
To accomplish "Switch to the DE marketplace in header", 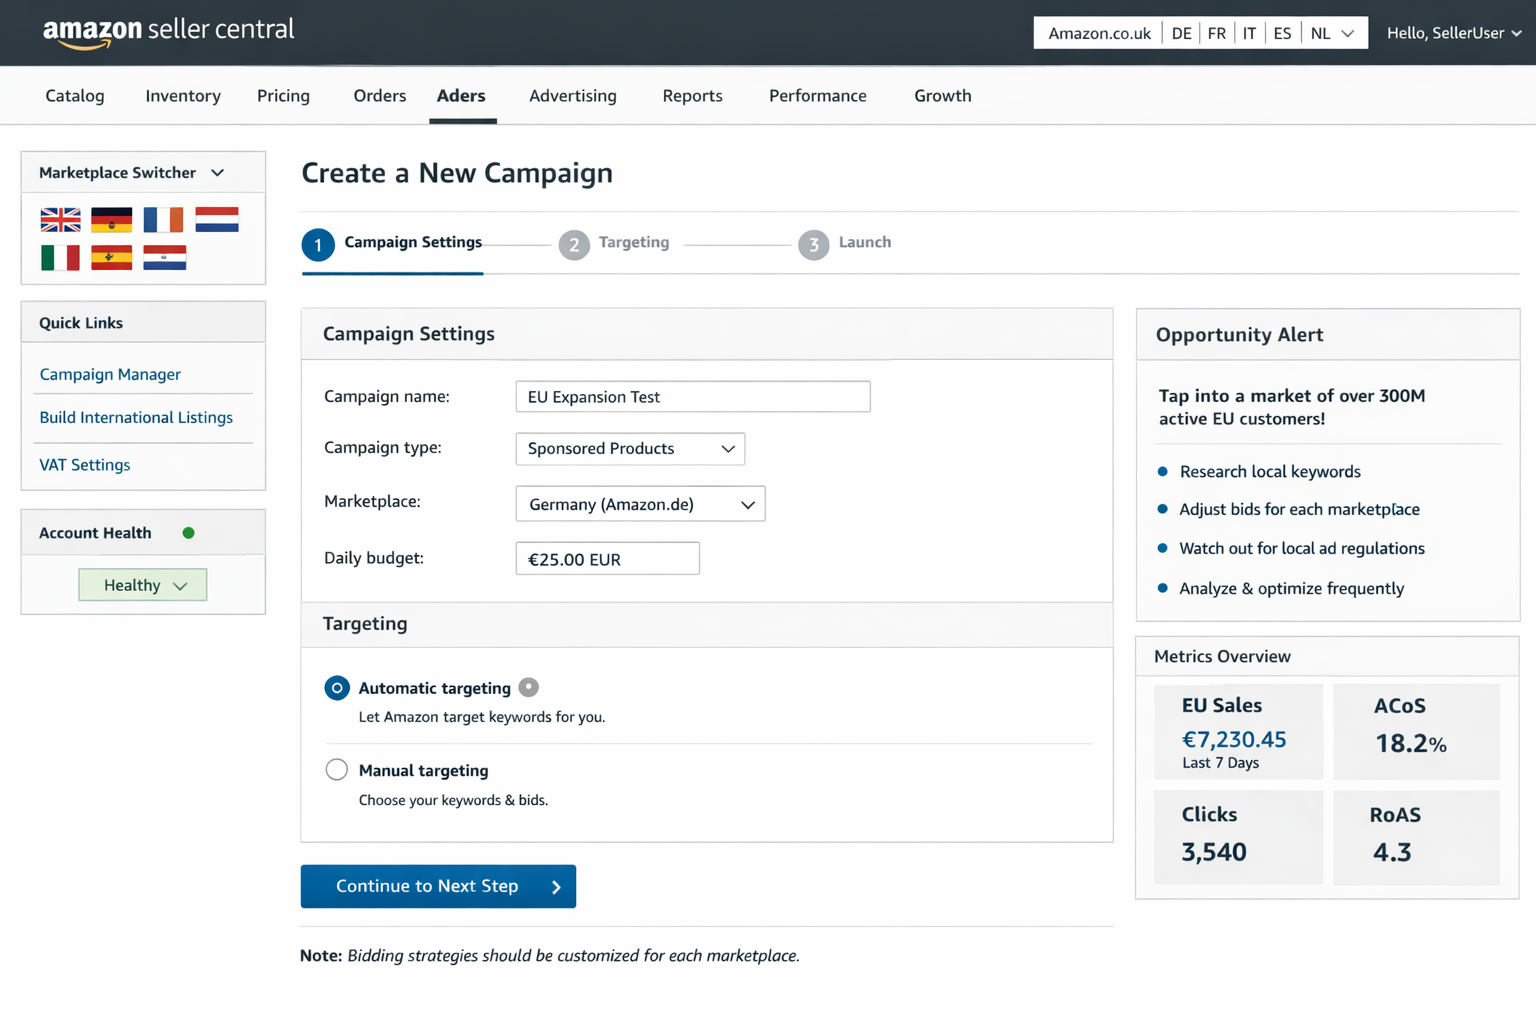I will click(1181, 33).
